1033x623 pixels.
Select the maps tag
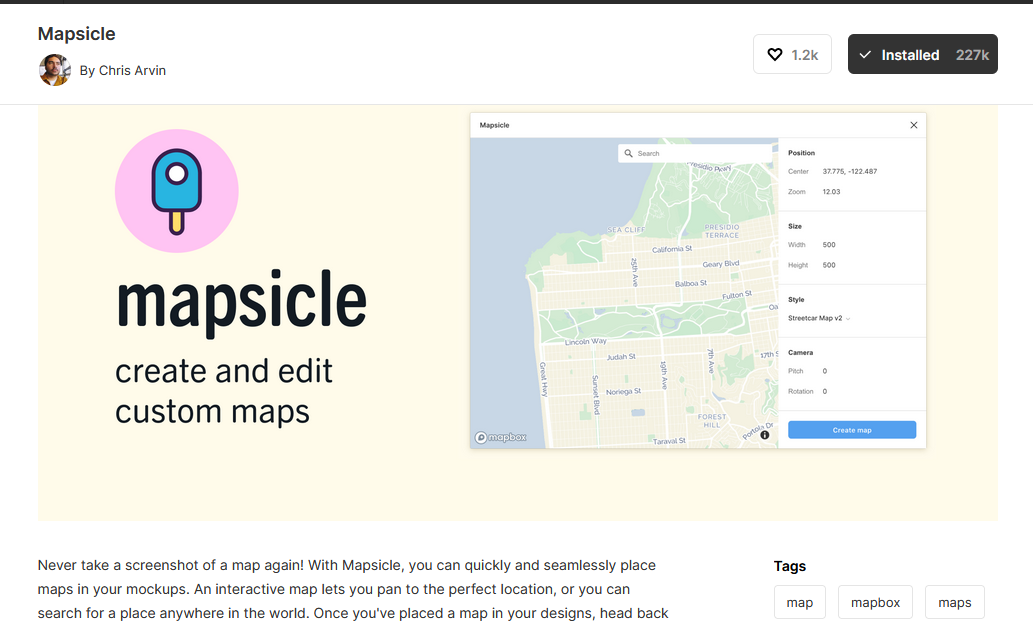(954, 602)
